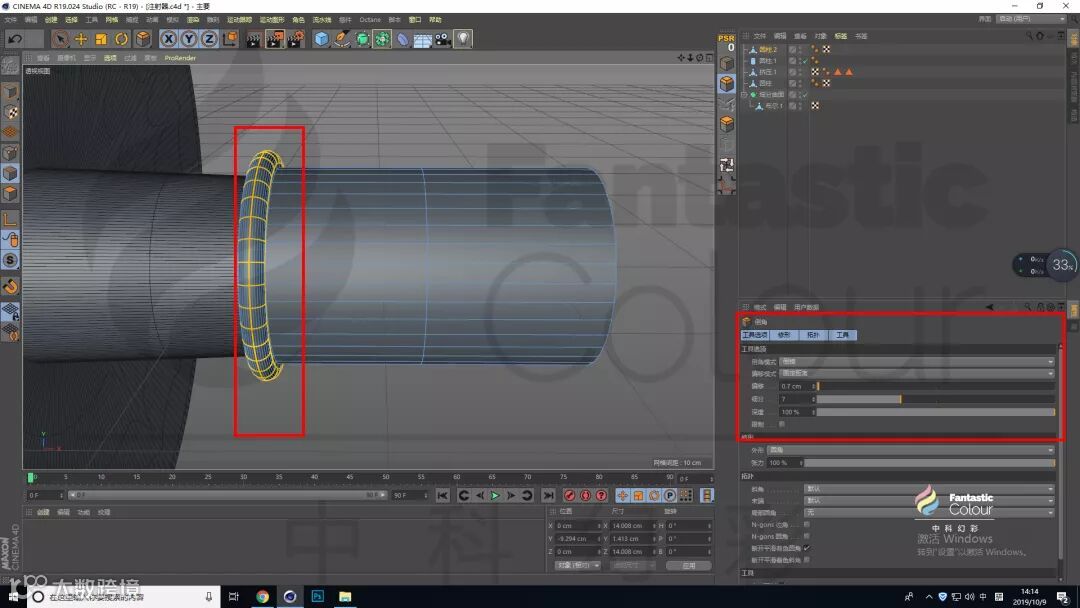Select the Move tool icon

[x=81, y=39]
